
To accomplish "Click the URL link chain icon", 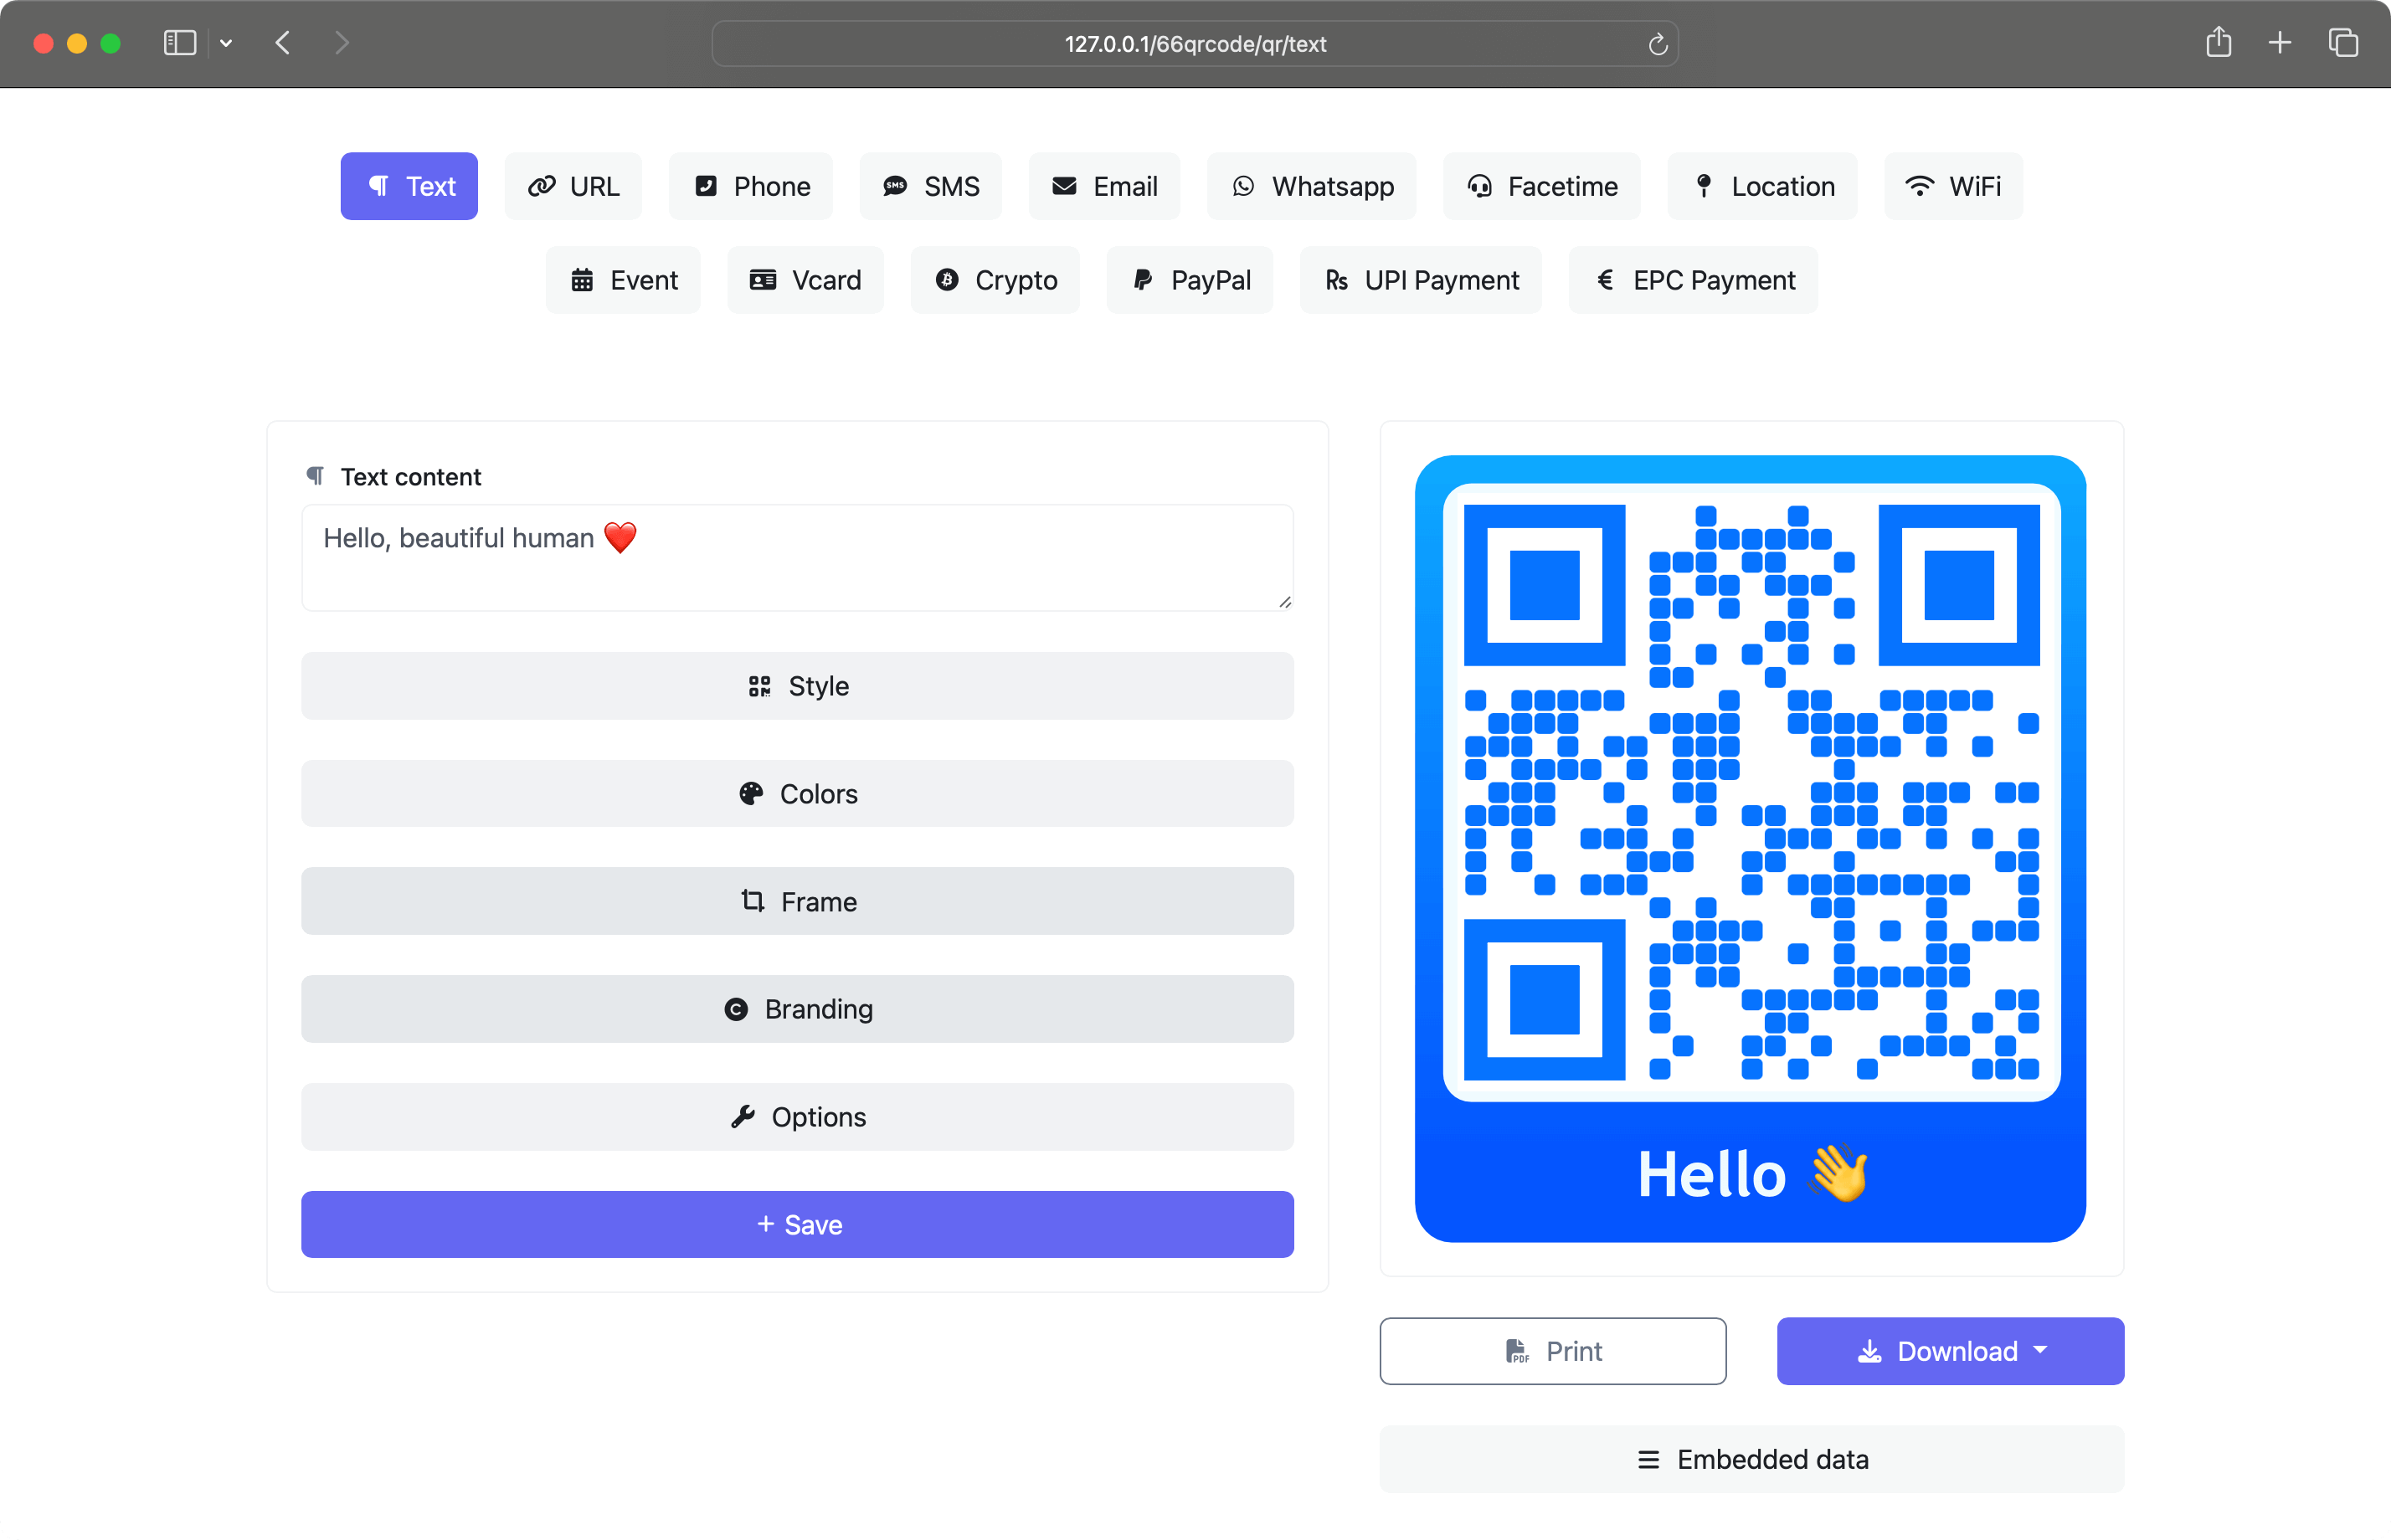I will click(541, 186).
